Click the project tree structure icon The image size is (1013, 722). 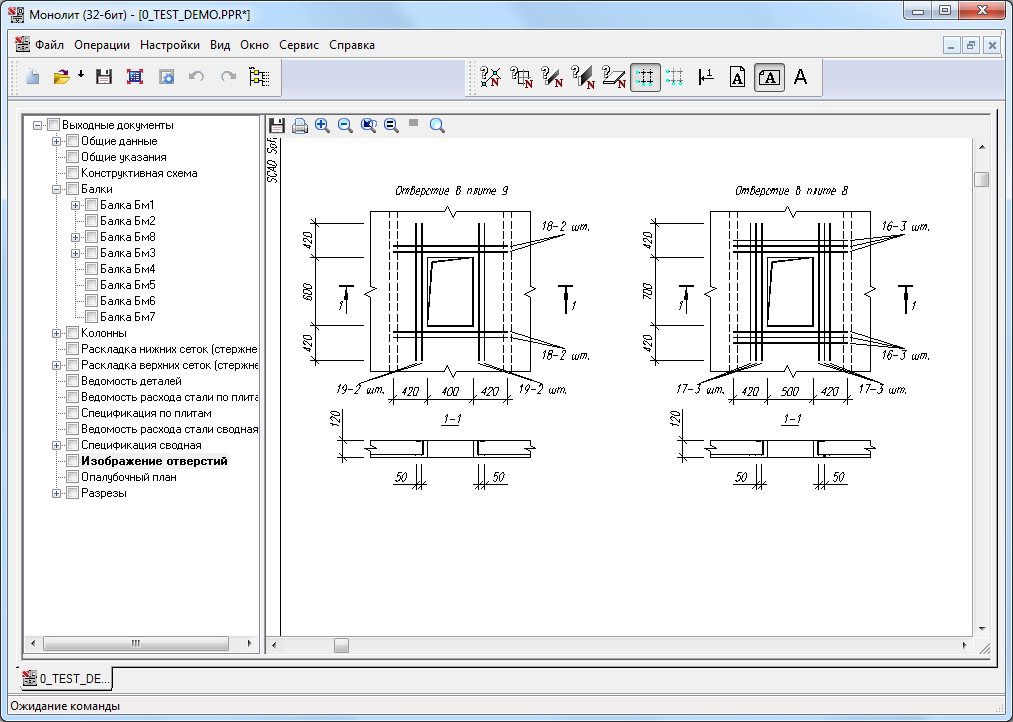pyautogui.click(x=259, y=77)
